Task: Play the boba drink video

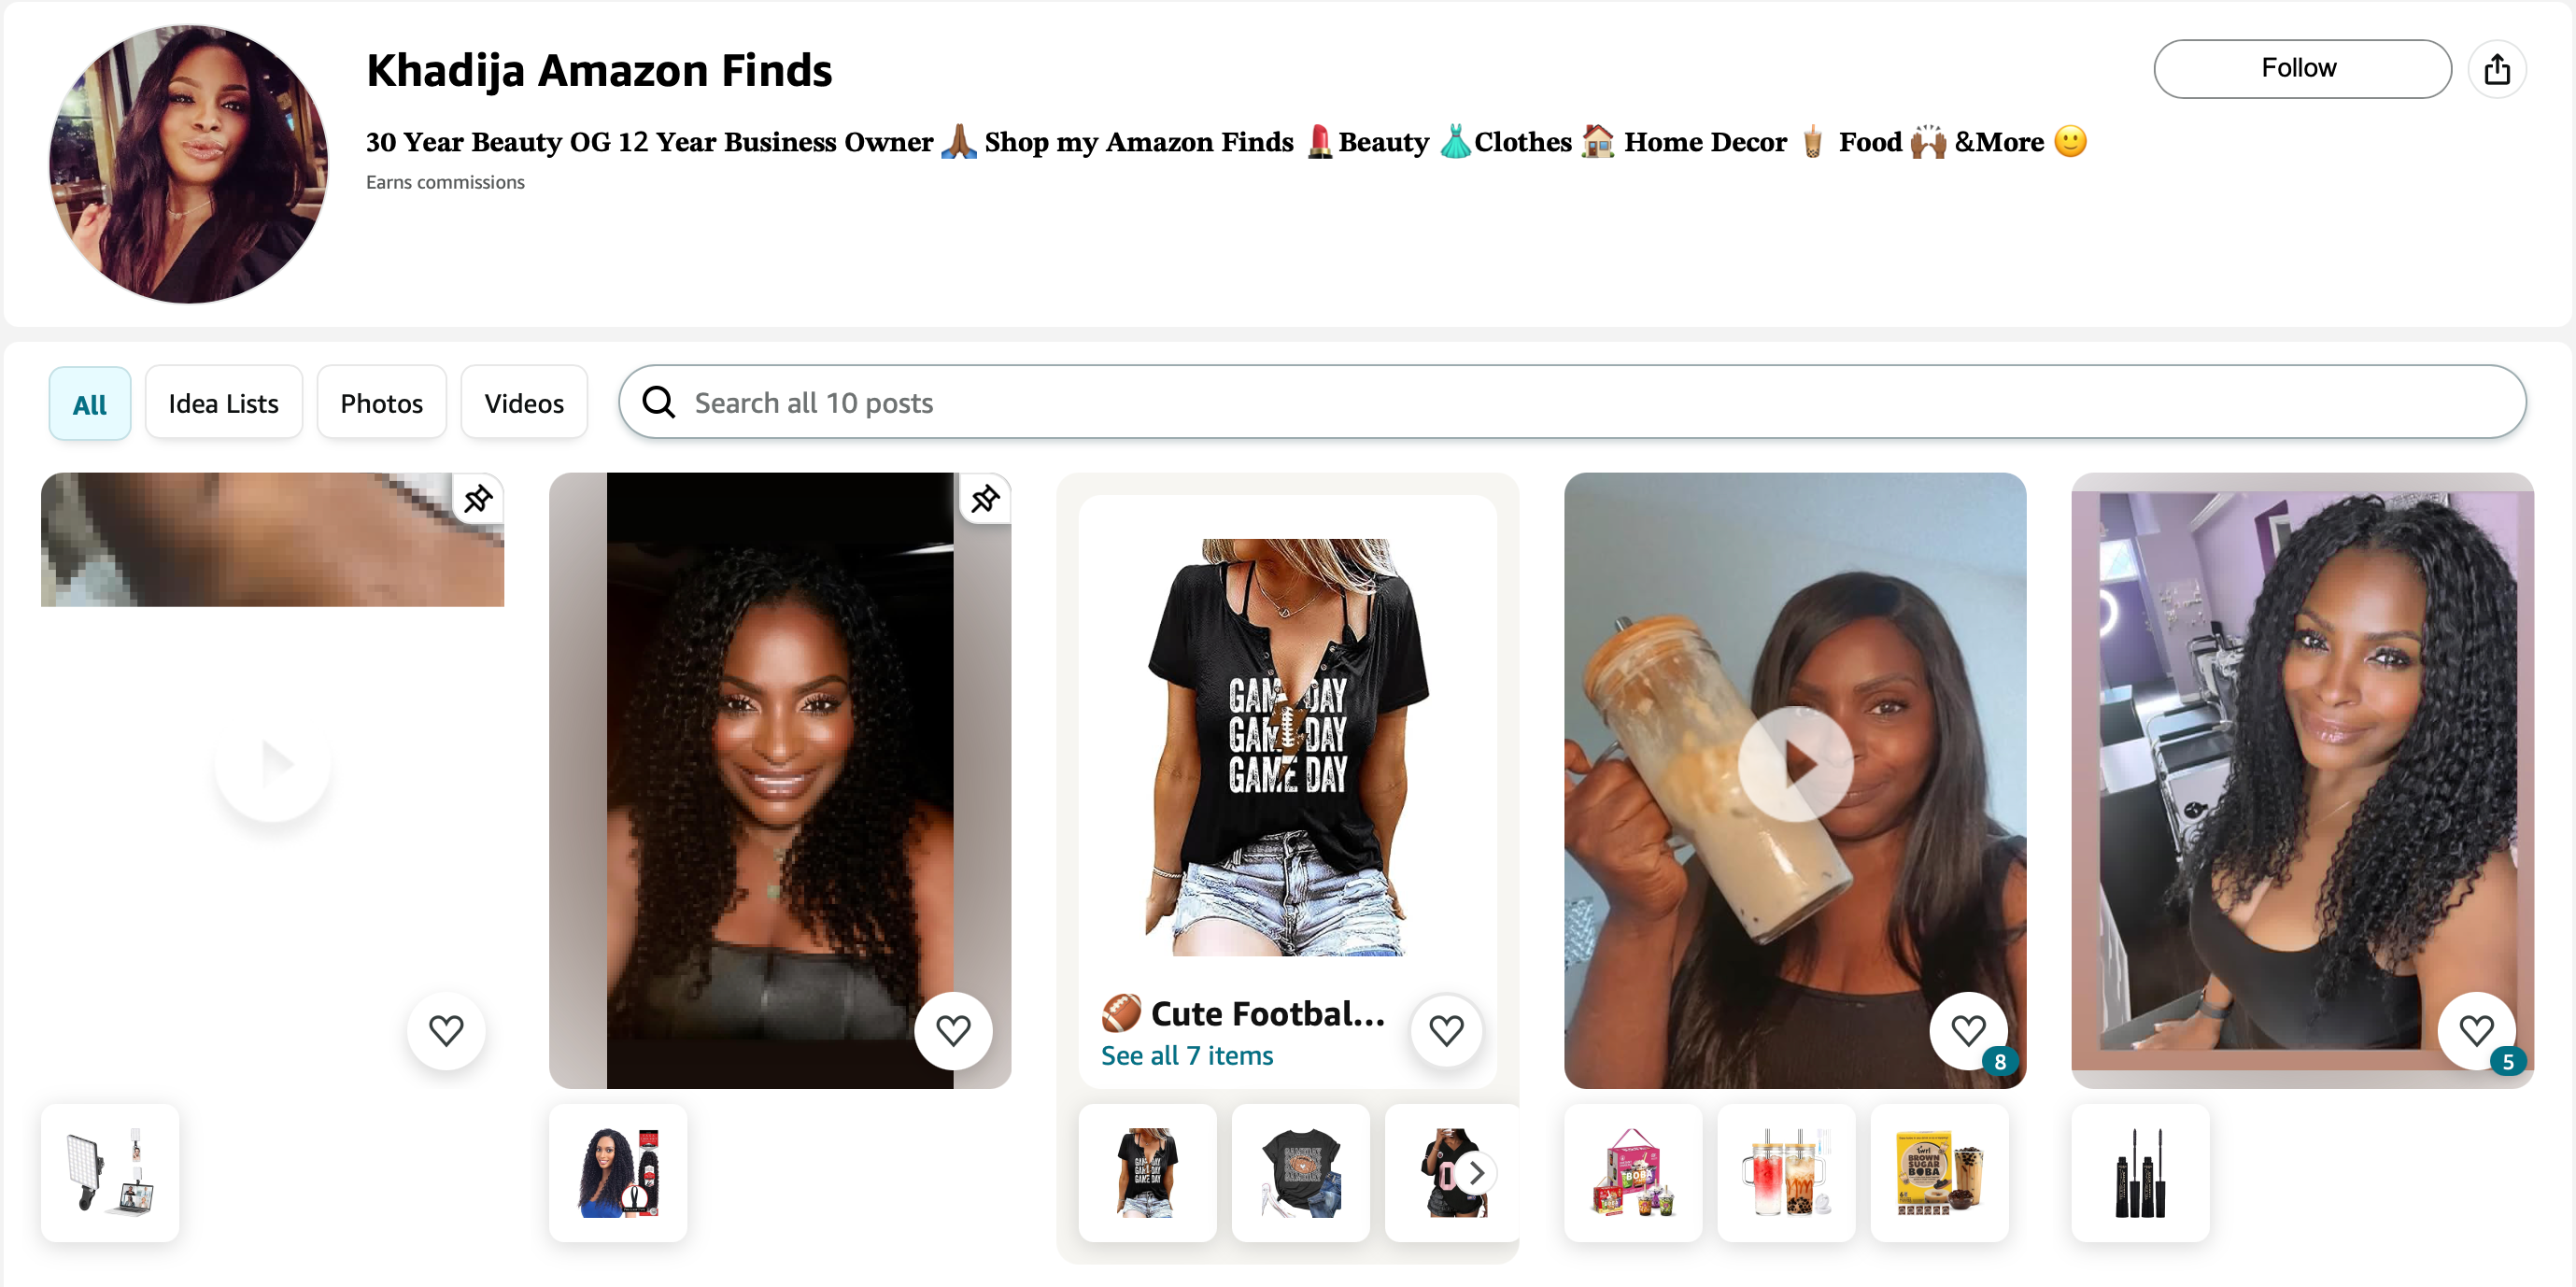Action: 1794,764
